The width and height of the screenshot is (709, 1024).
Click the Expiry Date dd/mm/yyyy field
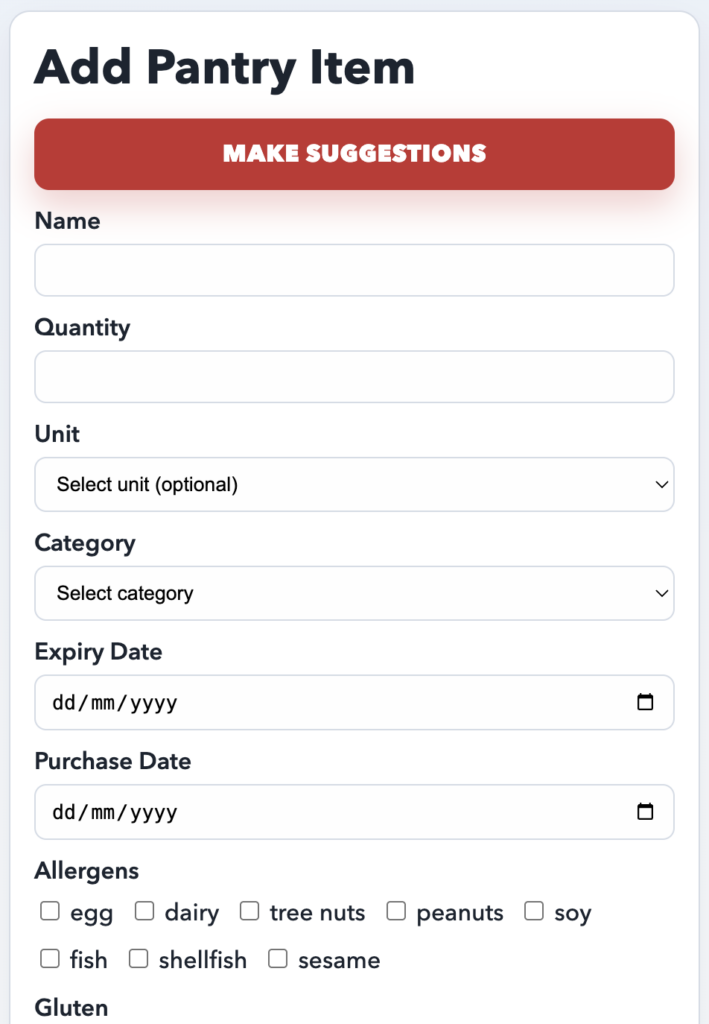tap(300, 702)
